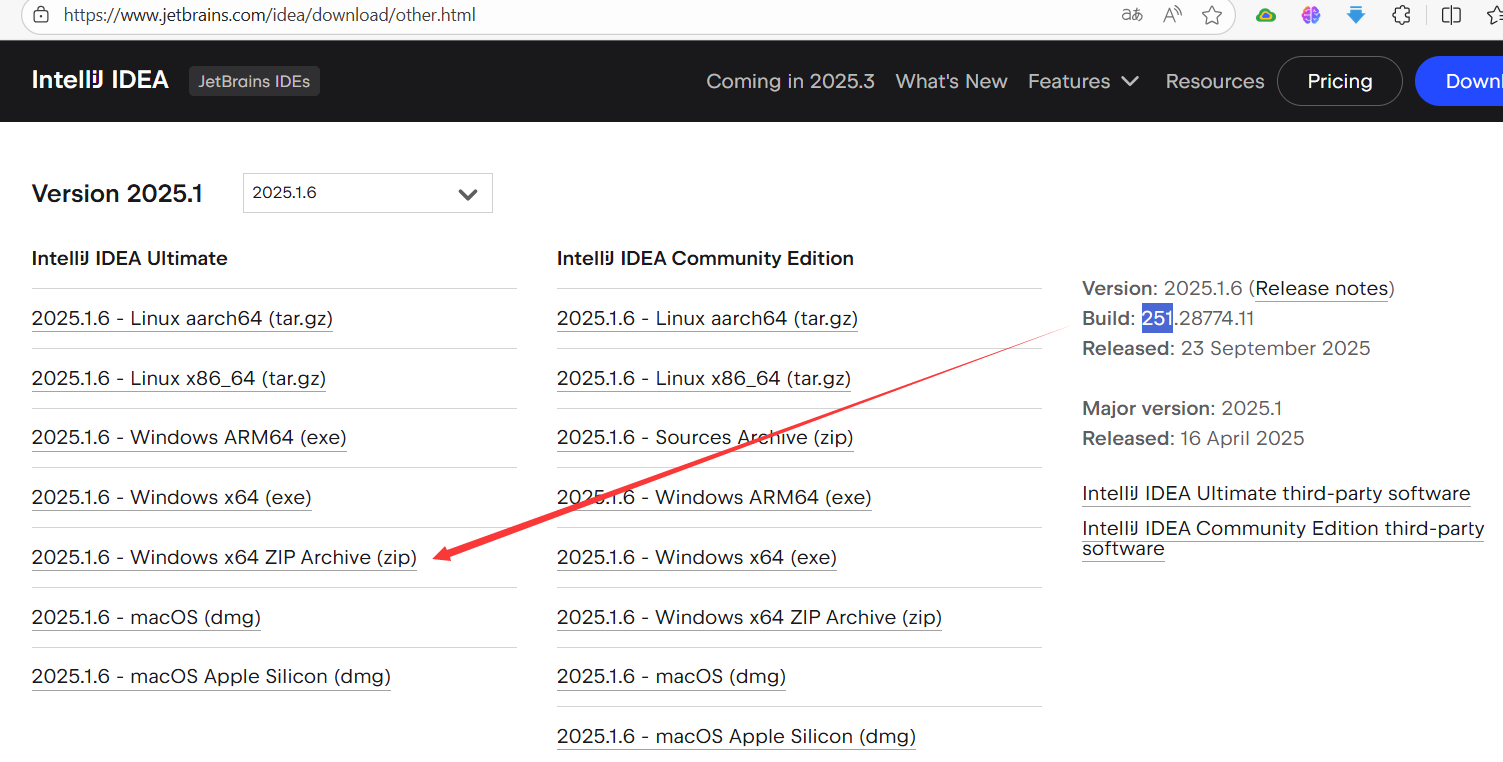Click the 16 April 2025 release date
This screenshot has width=1503, height=762.
point(1242,438)
